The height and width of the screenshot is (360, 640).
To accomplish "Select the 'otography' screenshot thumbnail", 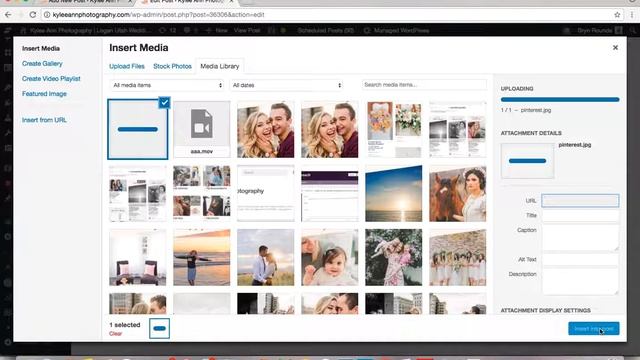I will click(x=266, y=193).
